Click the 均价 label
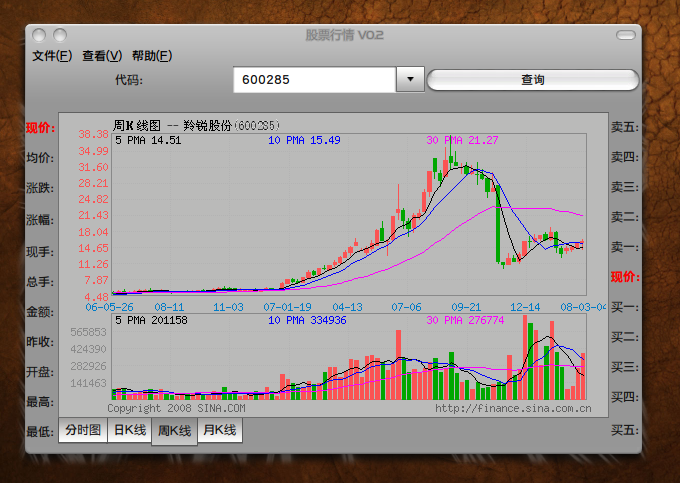The height and width of the screenshot is (483, 680). coord(40,158)
